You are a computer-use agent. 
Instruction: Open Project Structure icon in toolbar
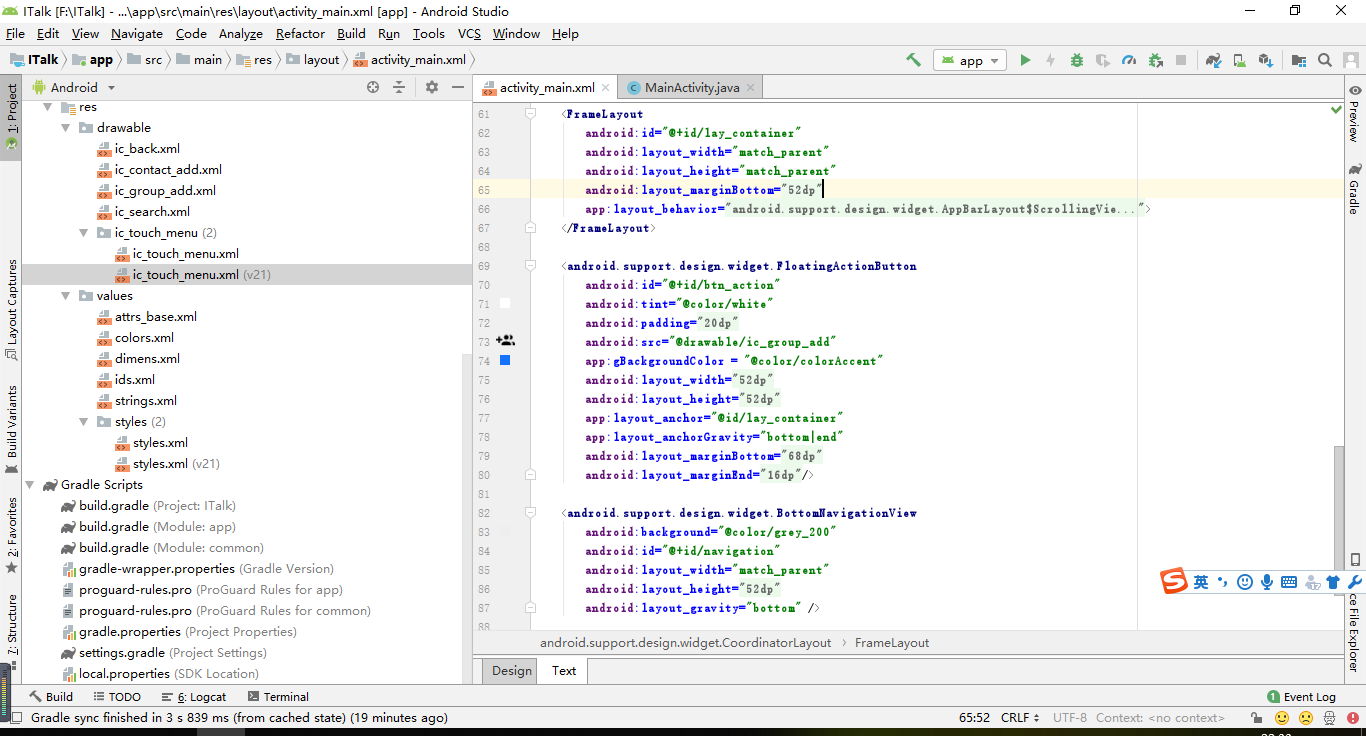click(x=1299, y=60)
